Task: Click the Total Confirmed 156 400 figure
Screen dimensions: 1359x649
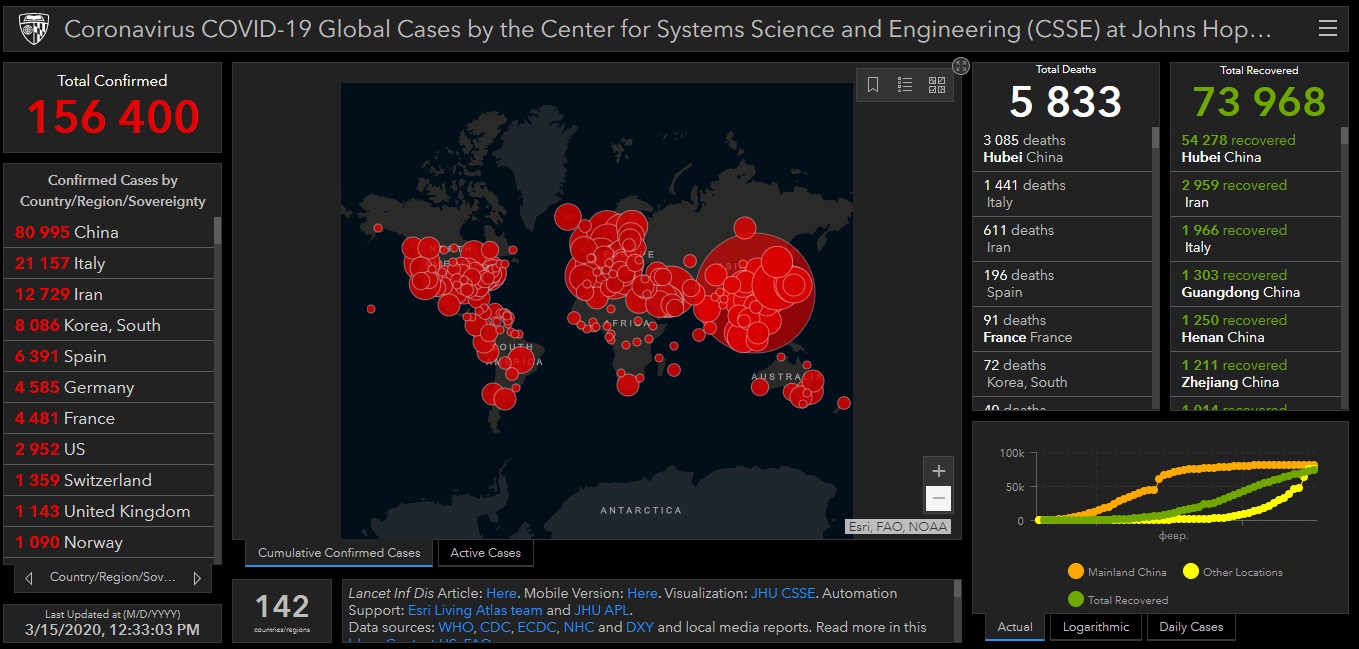Action: click(113, 117)
